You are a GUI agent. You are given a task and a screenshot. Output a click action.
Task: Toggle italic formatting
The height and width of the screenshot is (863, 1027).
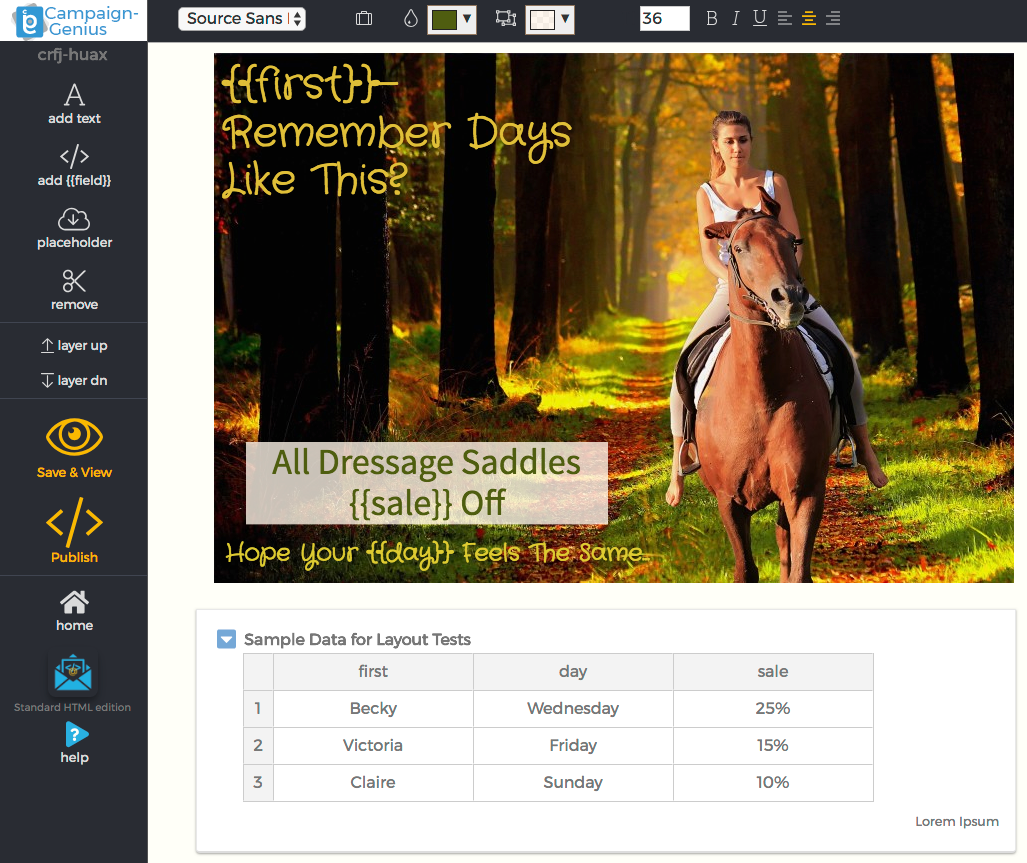[736, 18]
